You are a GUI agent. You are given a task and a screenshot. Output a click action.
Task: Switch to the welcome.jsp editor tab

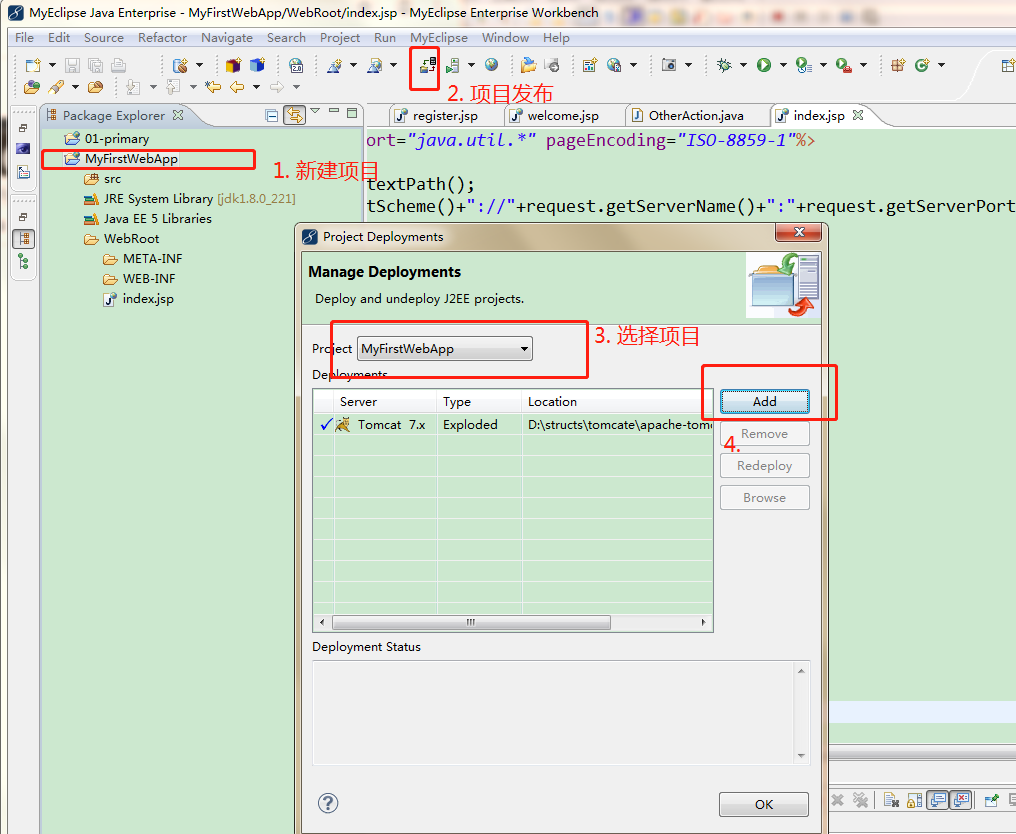(563, 116)
